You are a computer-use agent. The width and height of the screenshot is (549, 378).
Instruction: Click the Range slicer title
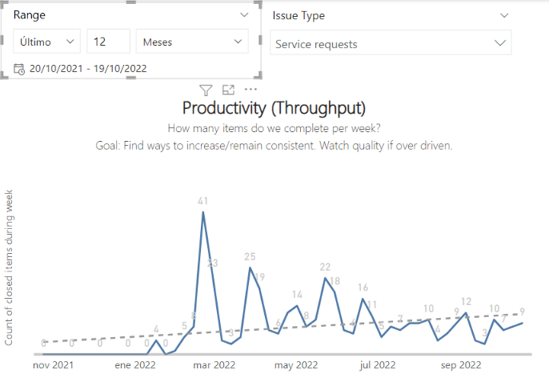click(29, 15)
